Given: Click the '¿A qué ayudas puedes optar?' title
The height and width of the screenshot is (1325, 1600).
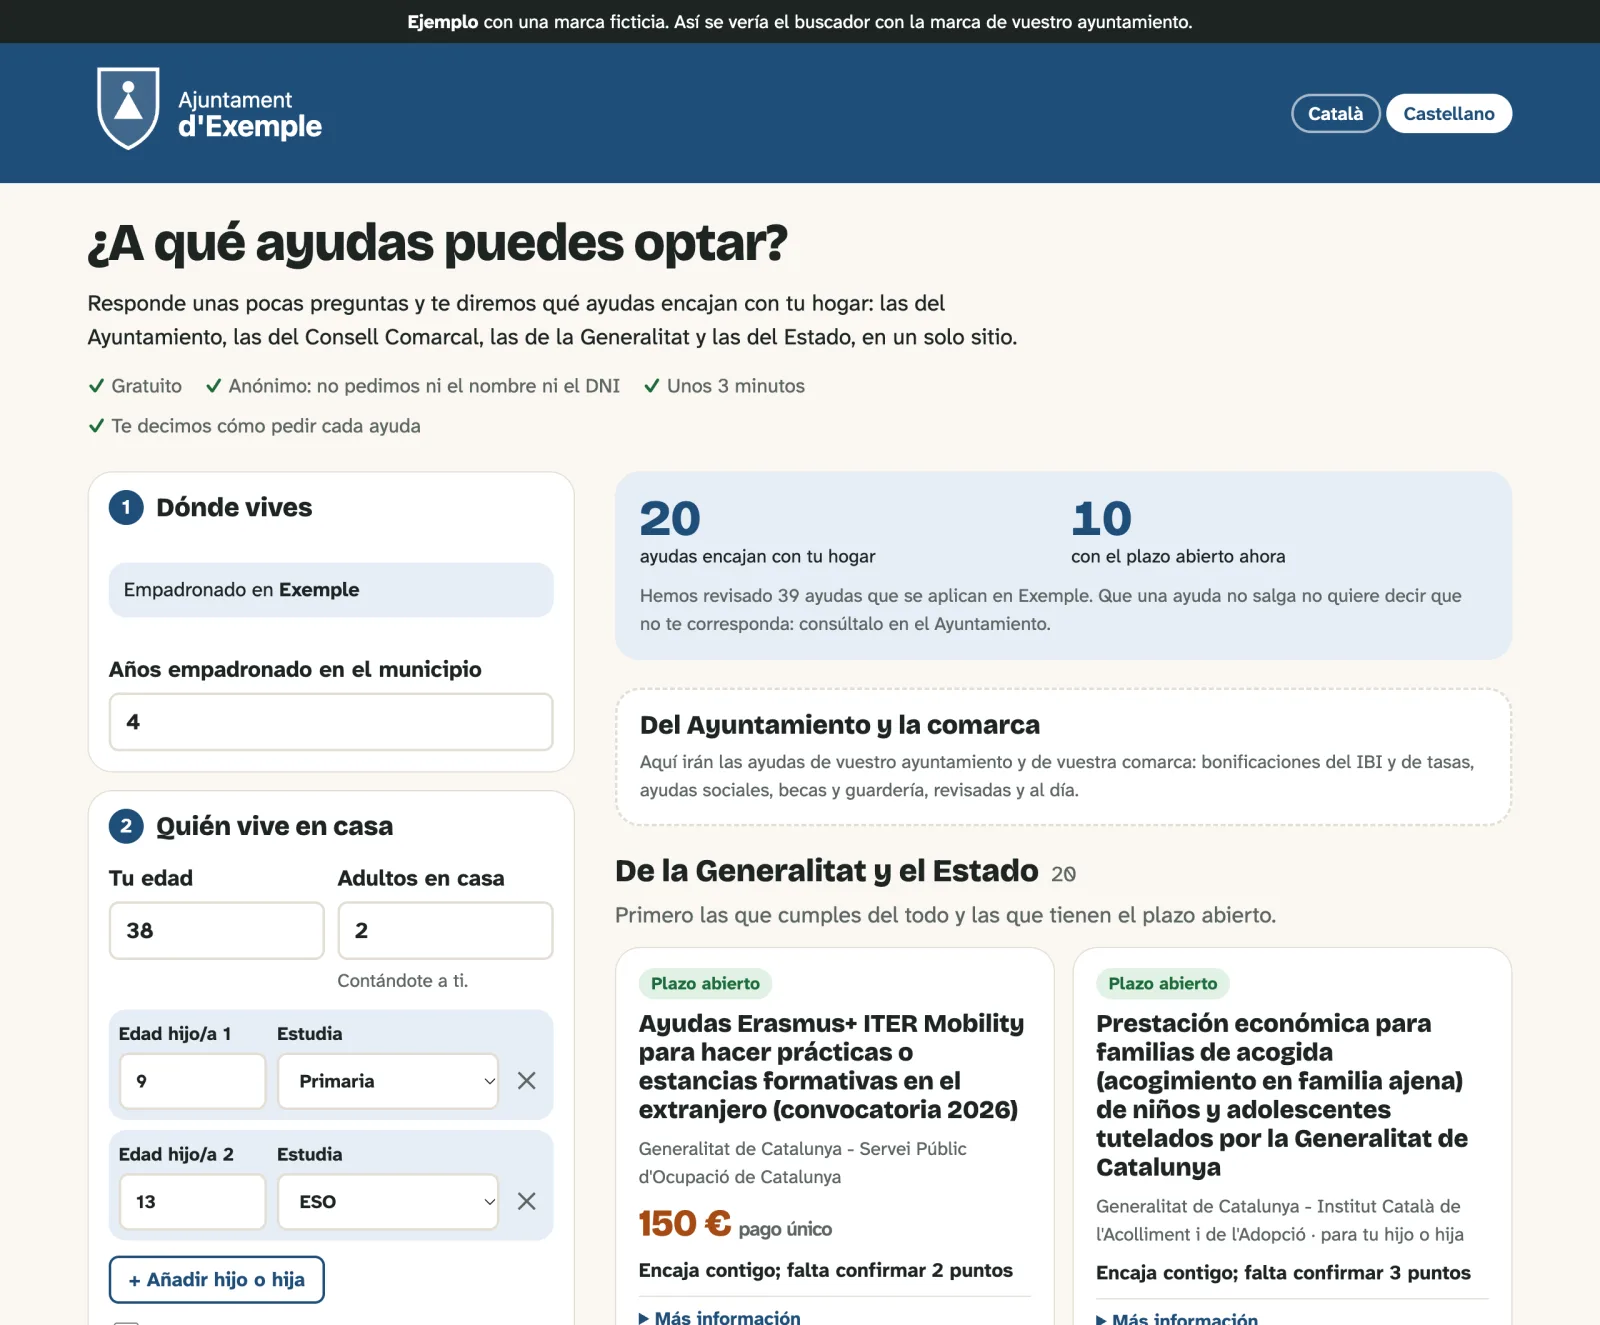Looking at the screenshot, I should (437, 244).
